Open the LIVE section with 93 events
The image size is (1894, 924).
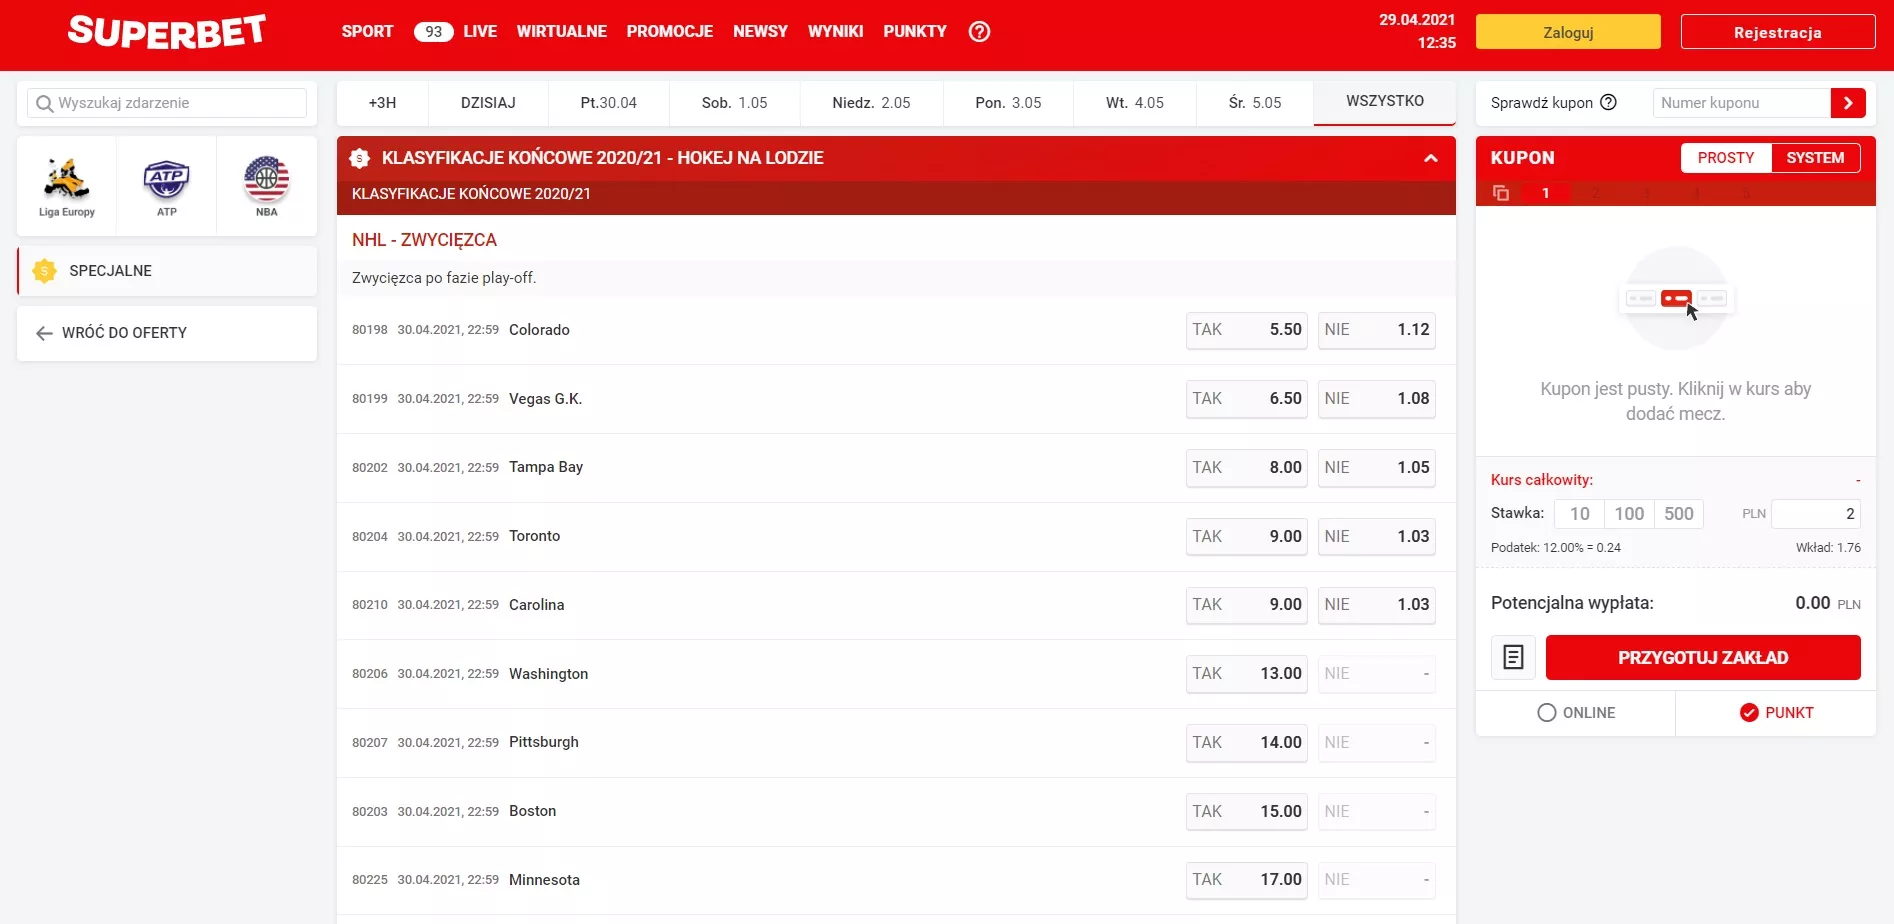pyautogui.click(x=455, y=32)
